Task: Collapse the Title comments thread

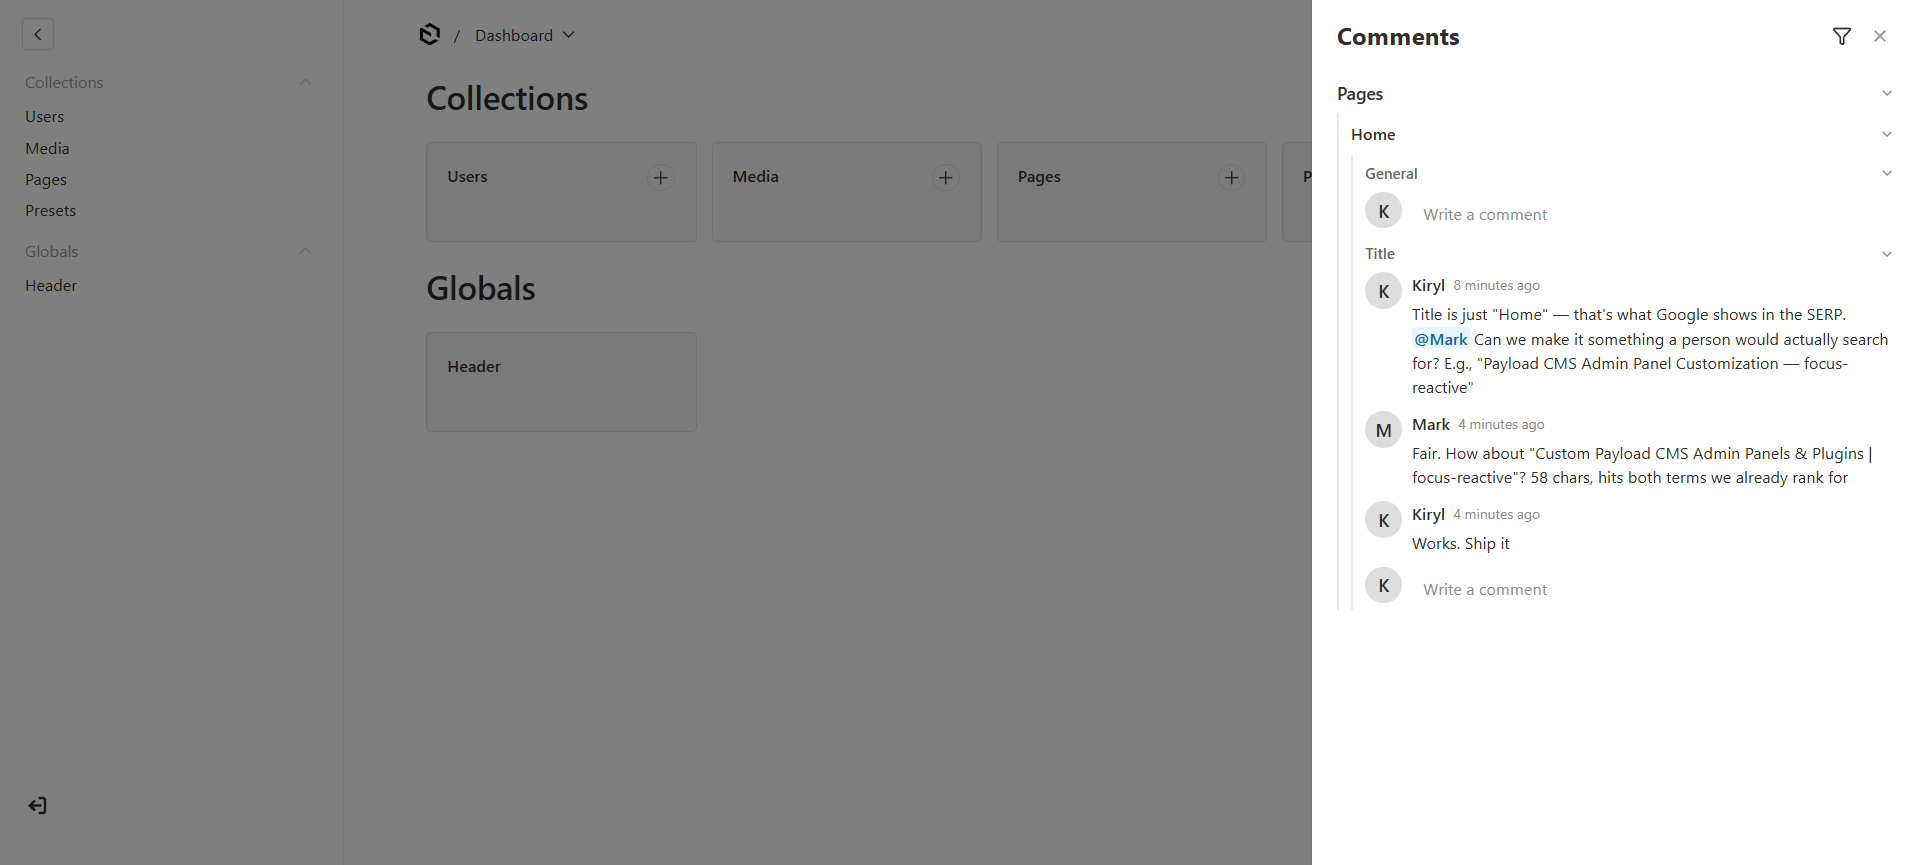Action: [1887, 254]
